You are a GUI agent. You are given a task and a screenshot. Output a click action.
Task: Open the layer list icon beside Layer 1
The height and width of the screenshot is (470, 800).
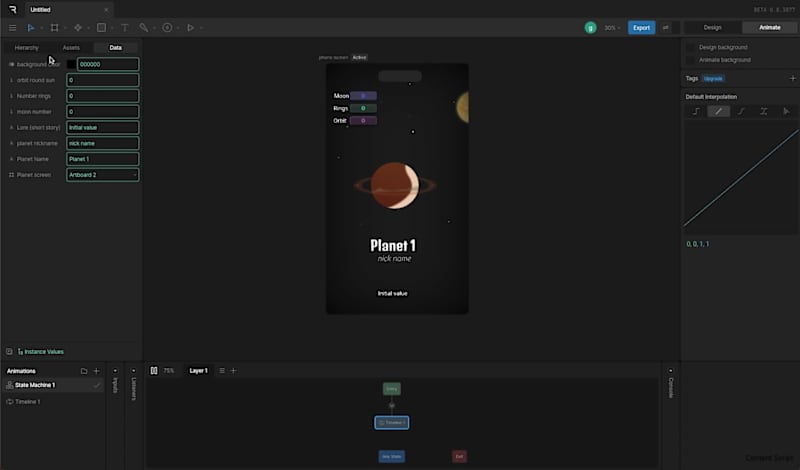[221, 370]
